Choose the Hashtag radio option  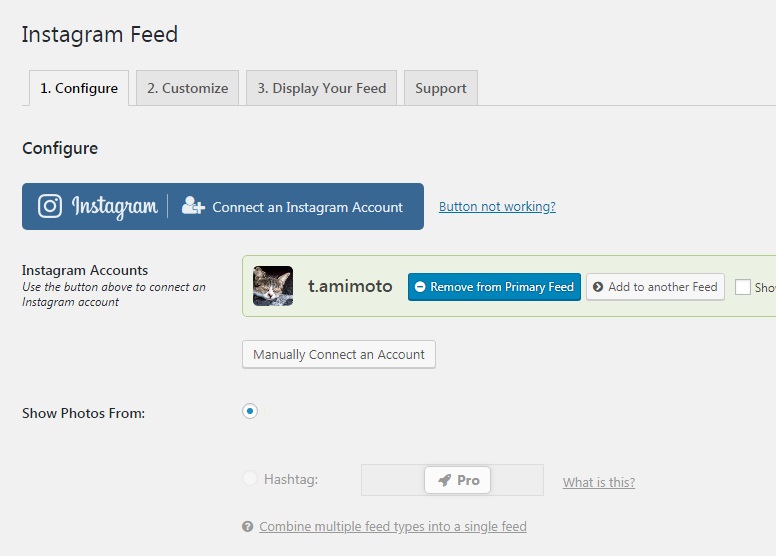pos(250,479)
